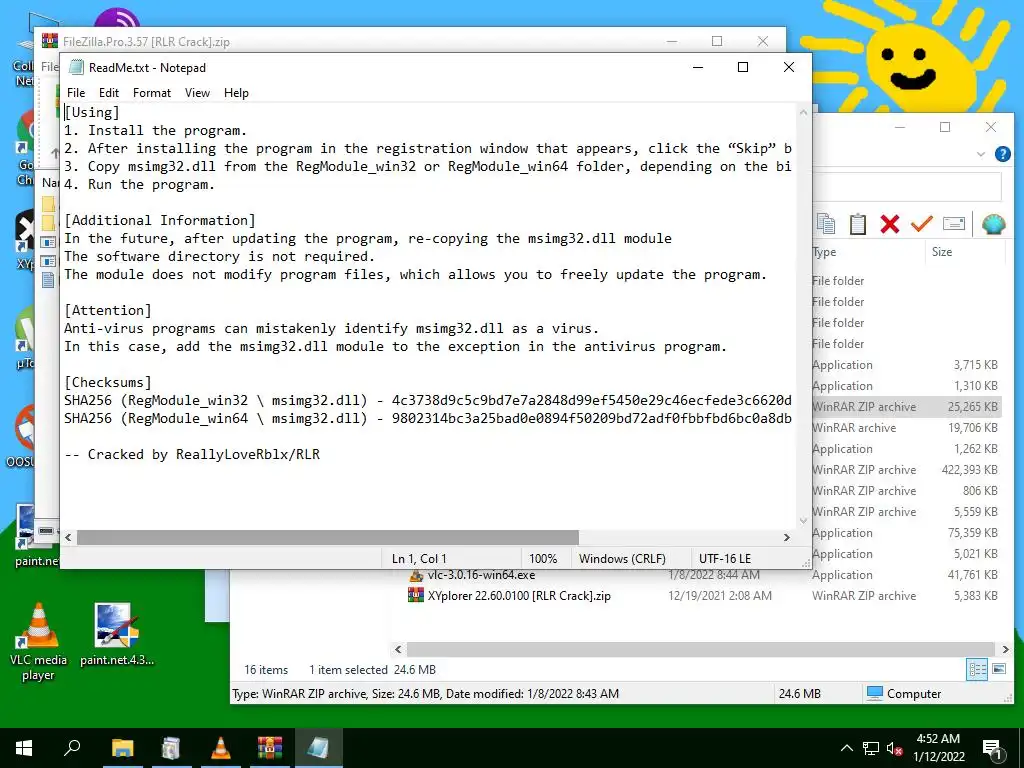Click the Ln 1, Col 1 status indicator

click(x=419, y=559)
